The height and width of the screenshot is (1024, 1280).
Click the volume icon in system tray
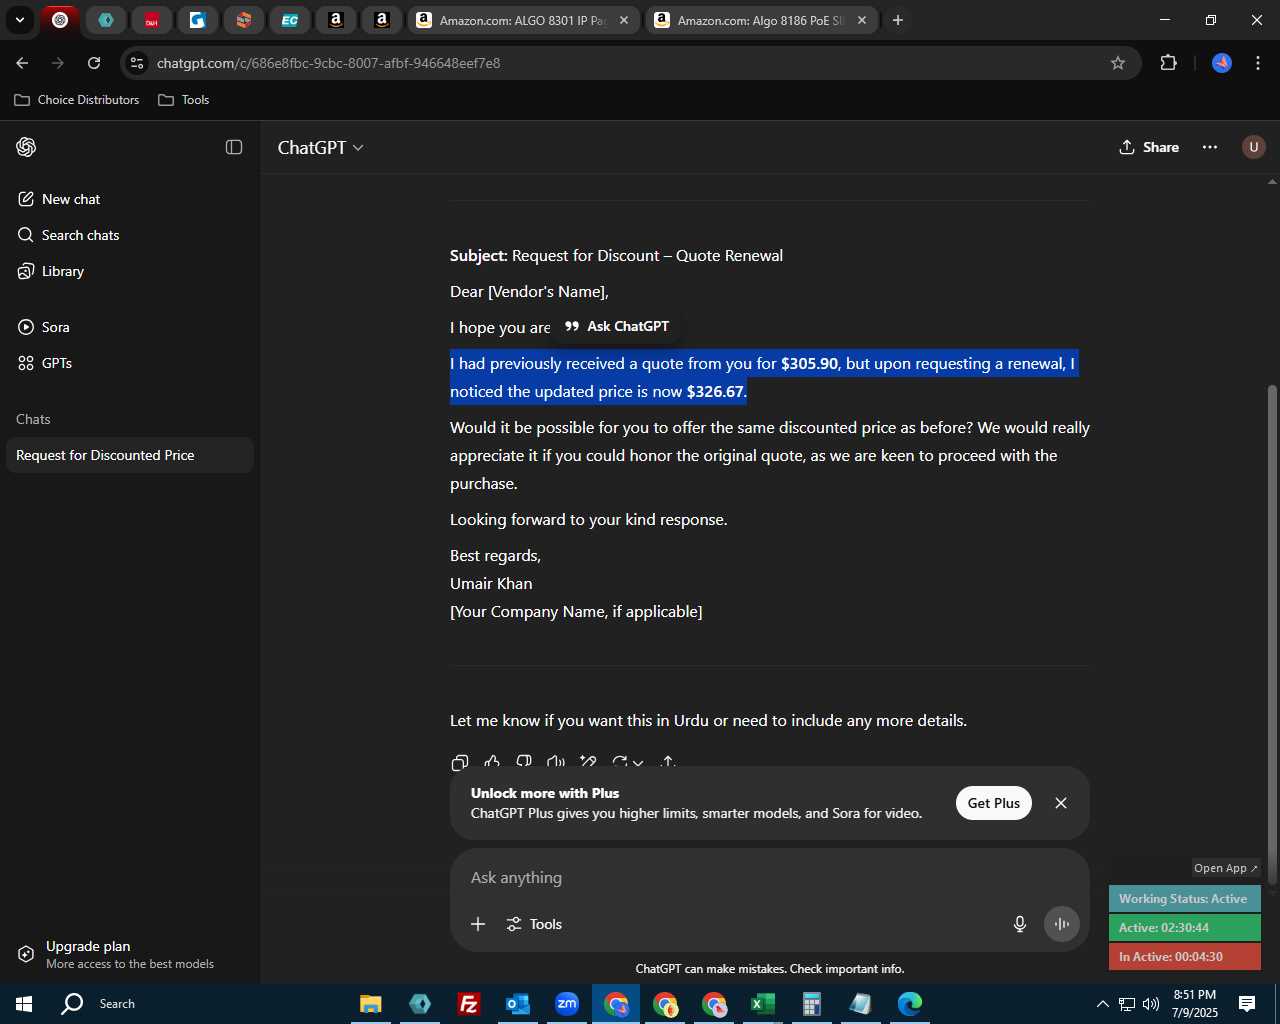pos(1150,1004)
